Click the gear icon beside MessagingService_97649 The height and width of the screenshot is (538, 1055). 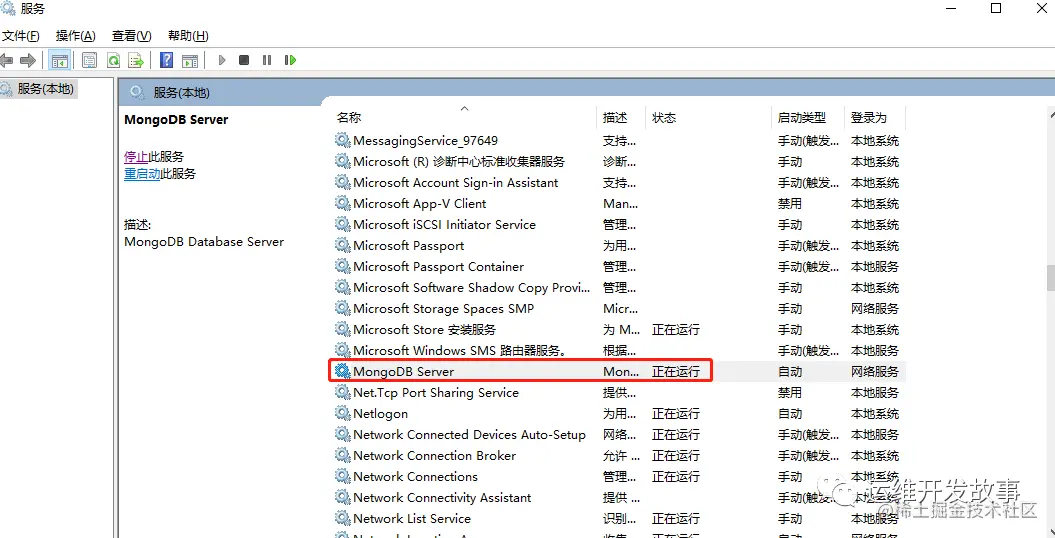coord(343,141)
